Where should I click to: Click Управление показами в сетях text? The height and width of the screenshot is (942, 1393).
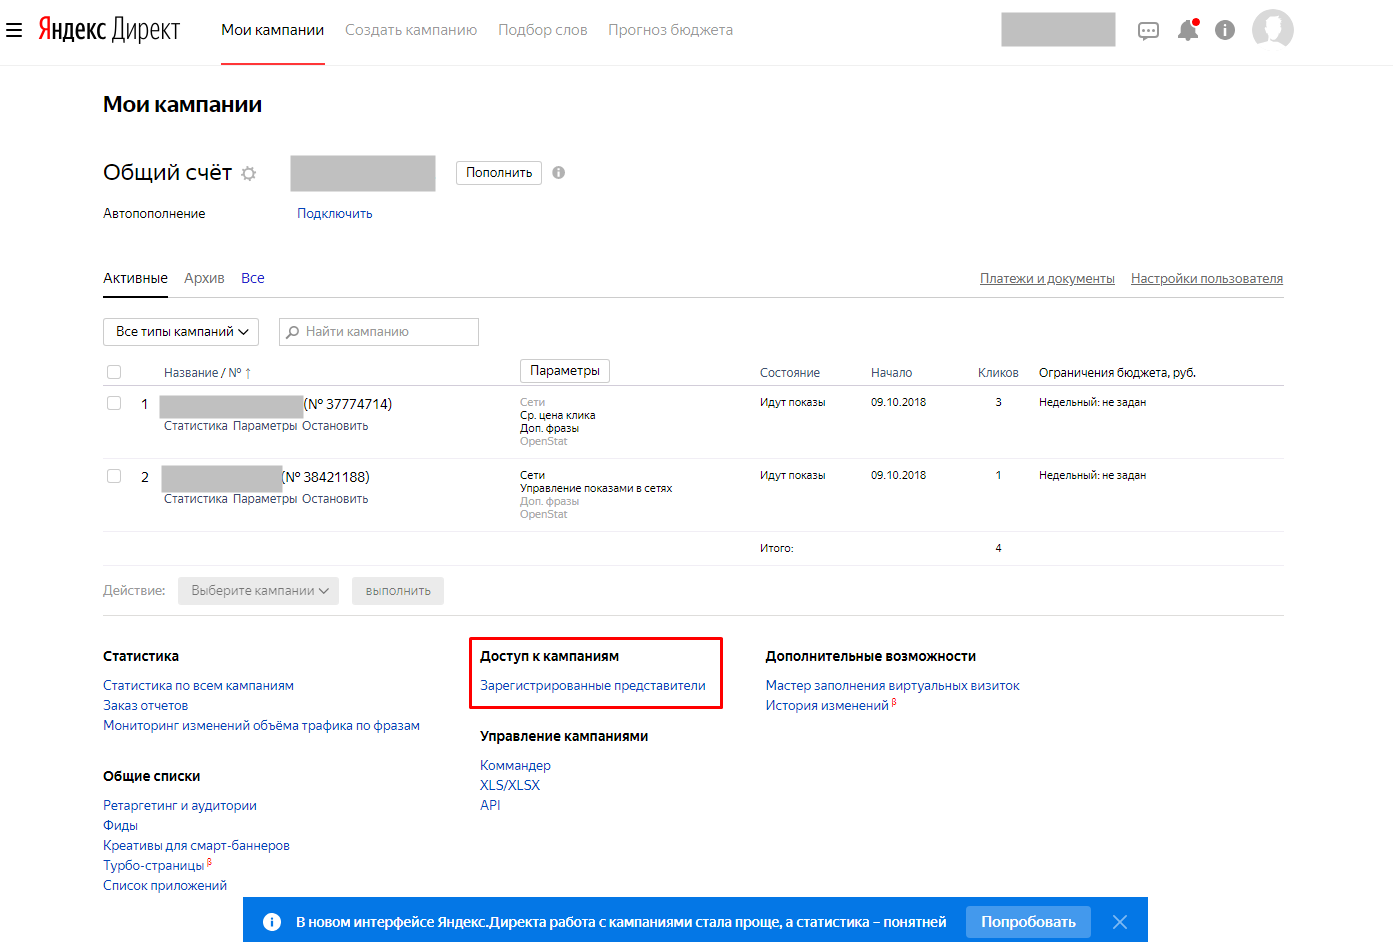(x=596, y=488)
